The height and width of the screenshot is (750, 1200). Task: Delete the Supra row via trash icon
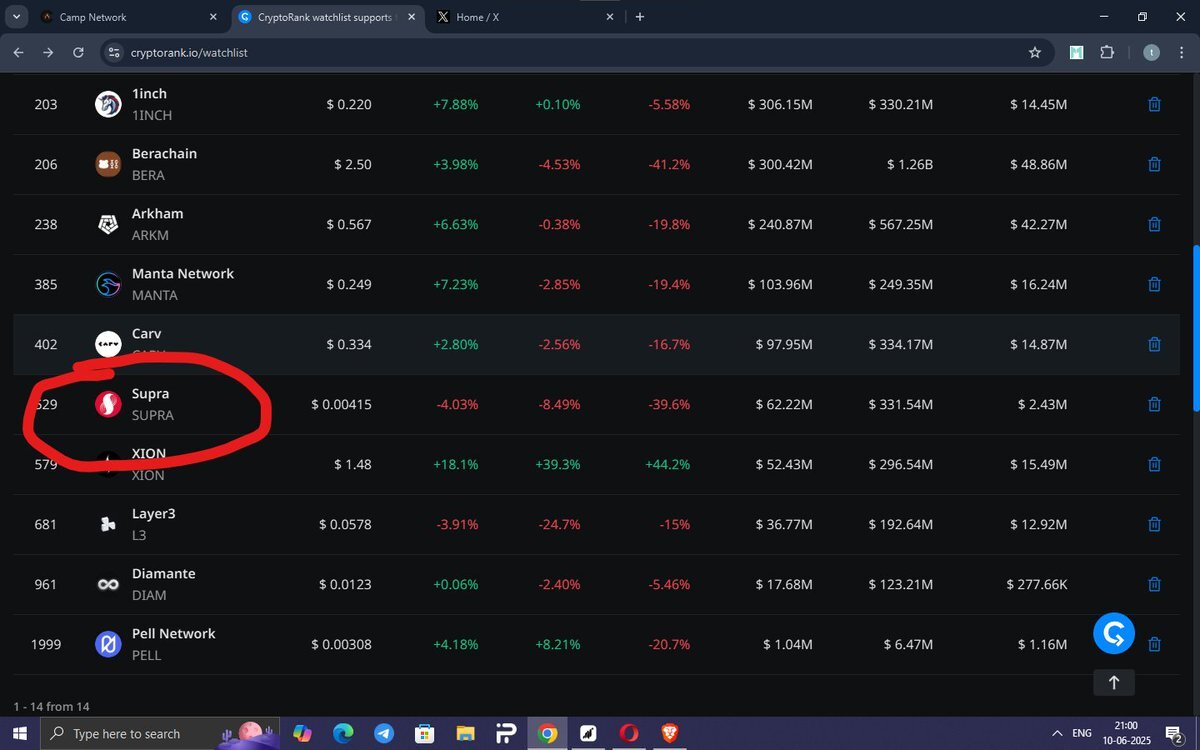pyautogui.click(x=1154, y=404)
